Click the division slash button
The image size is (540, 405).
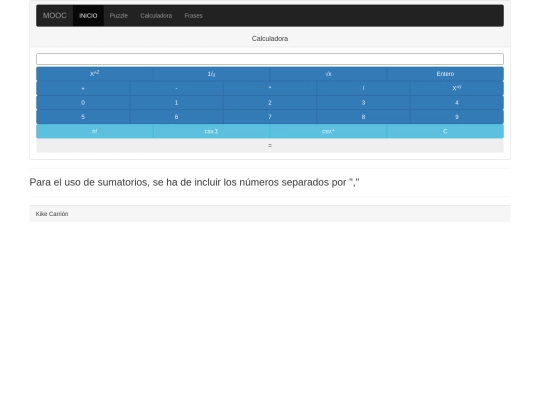363,88
